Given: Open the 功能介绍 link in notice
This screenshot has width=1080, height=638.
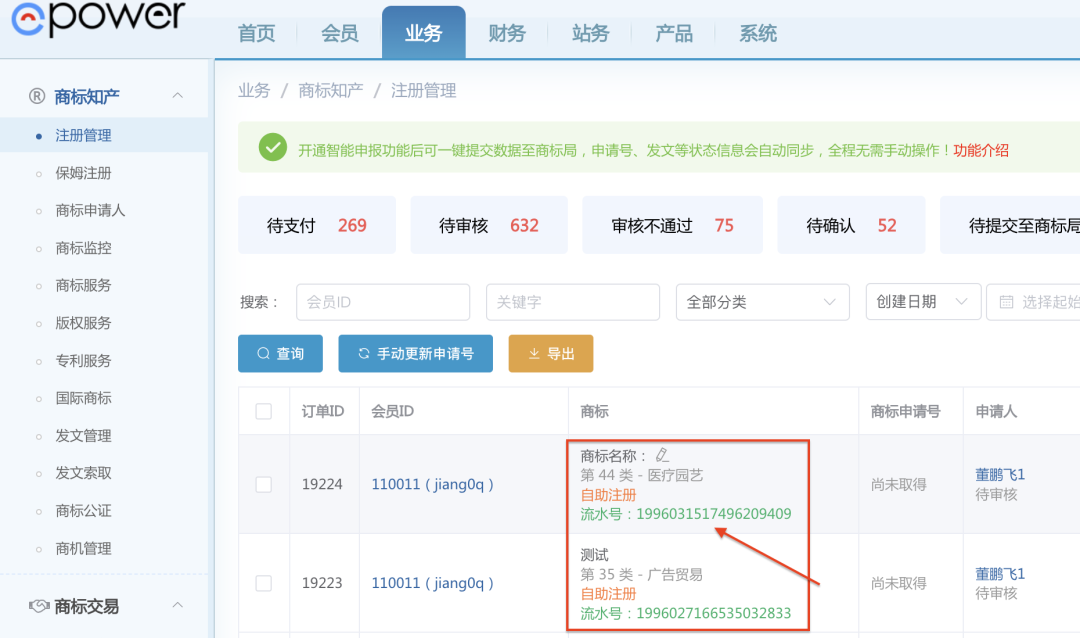Looking at the screenshot, I should pyautogui.click(x=981, y=150).
